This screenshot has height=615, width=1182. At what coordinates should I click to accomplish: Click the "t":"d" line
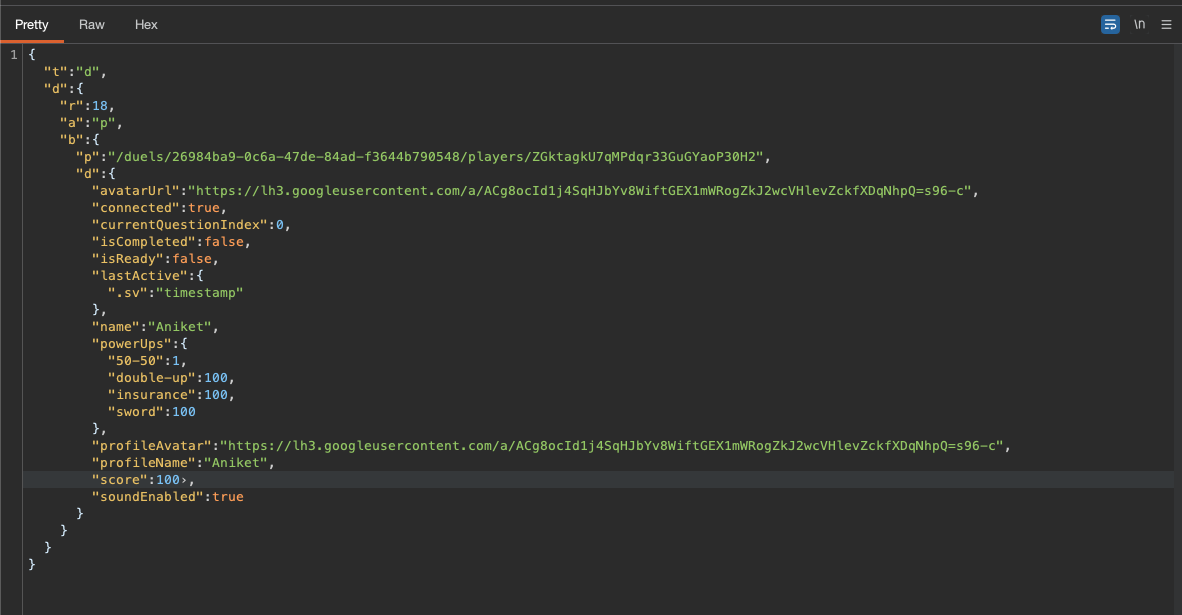(x=75, y=72)
